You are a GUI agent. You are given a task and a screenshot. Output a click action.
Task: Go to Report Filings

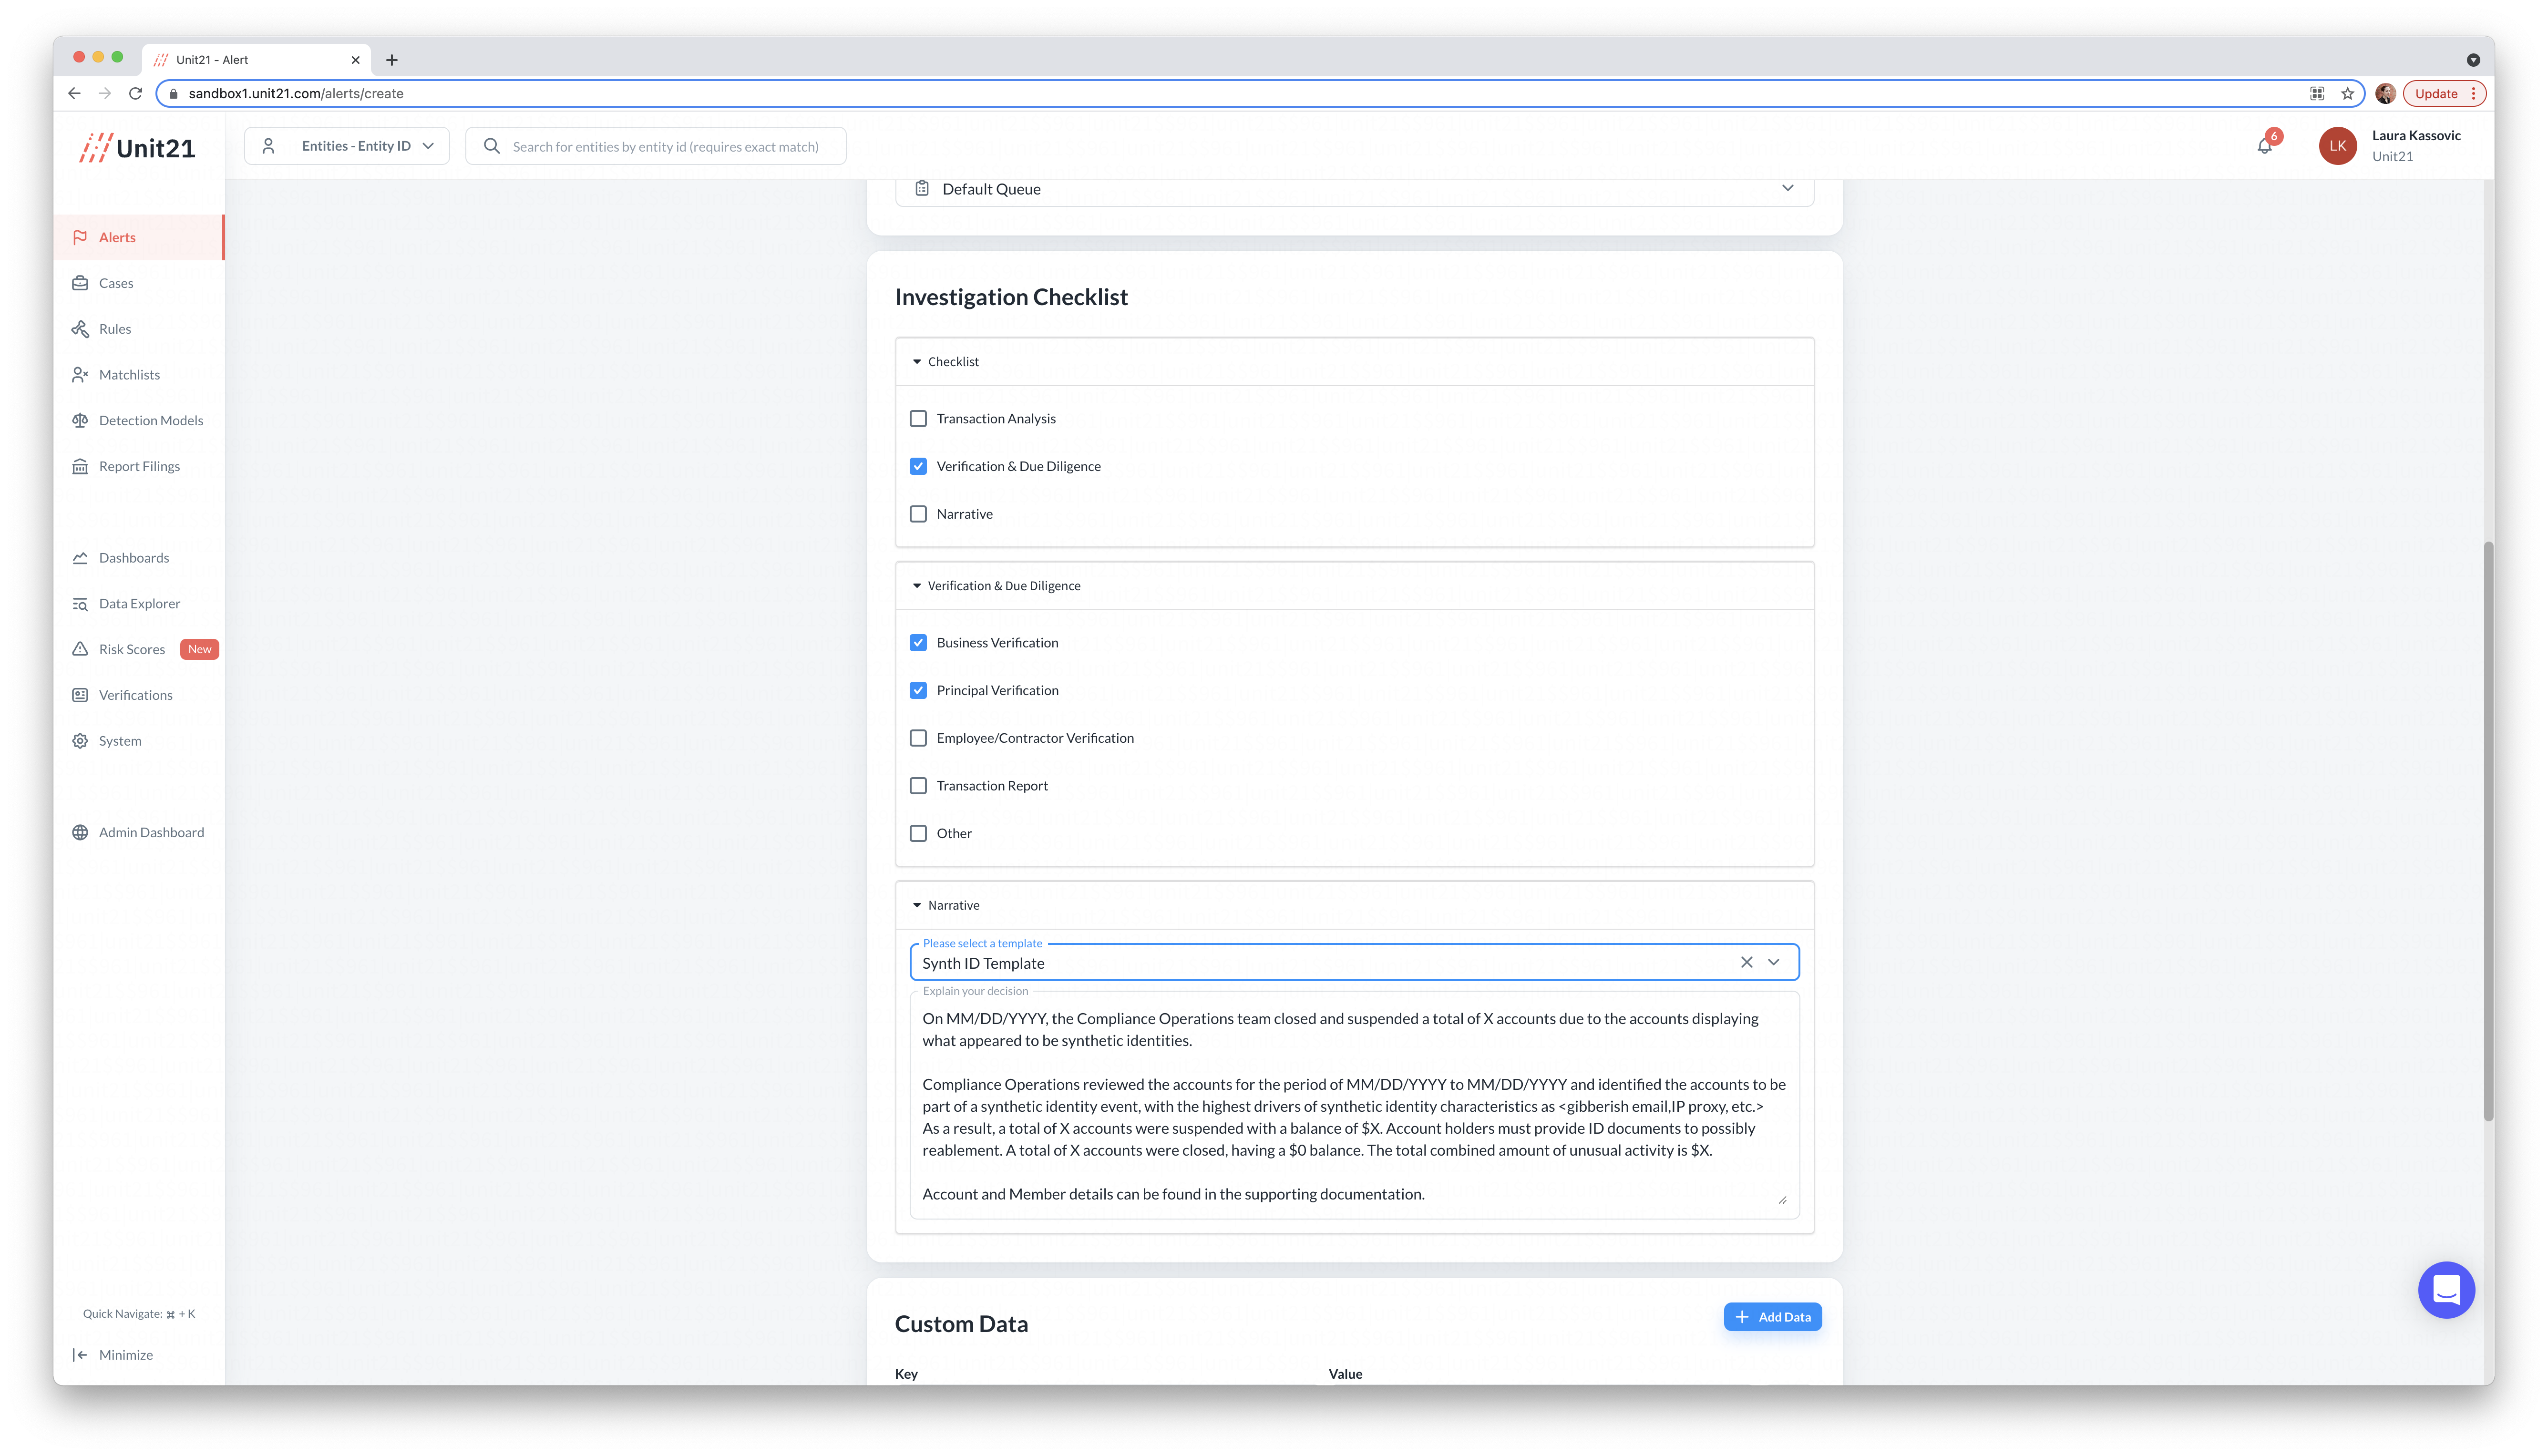tap(139, 466)
